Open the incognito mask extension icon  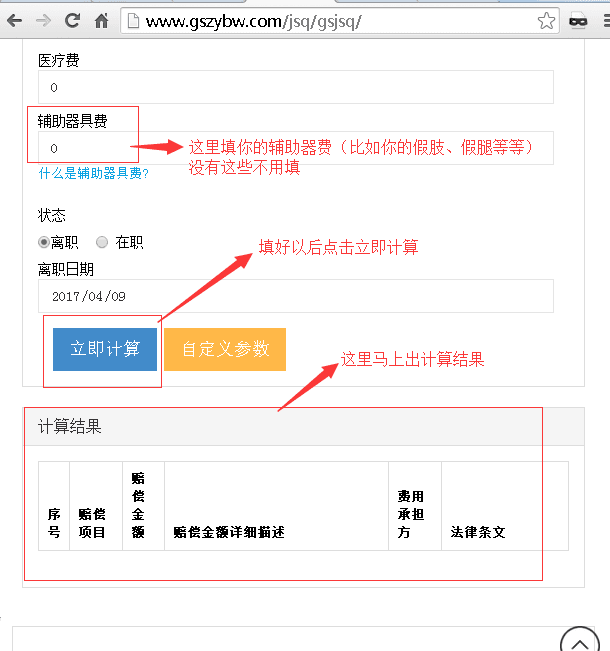point(578,20)
